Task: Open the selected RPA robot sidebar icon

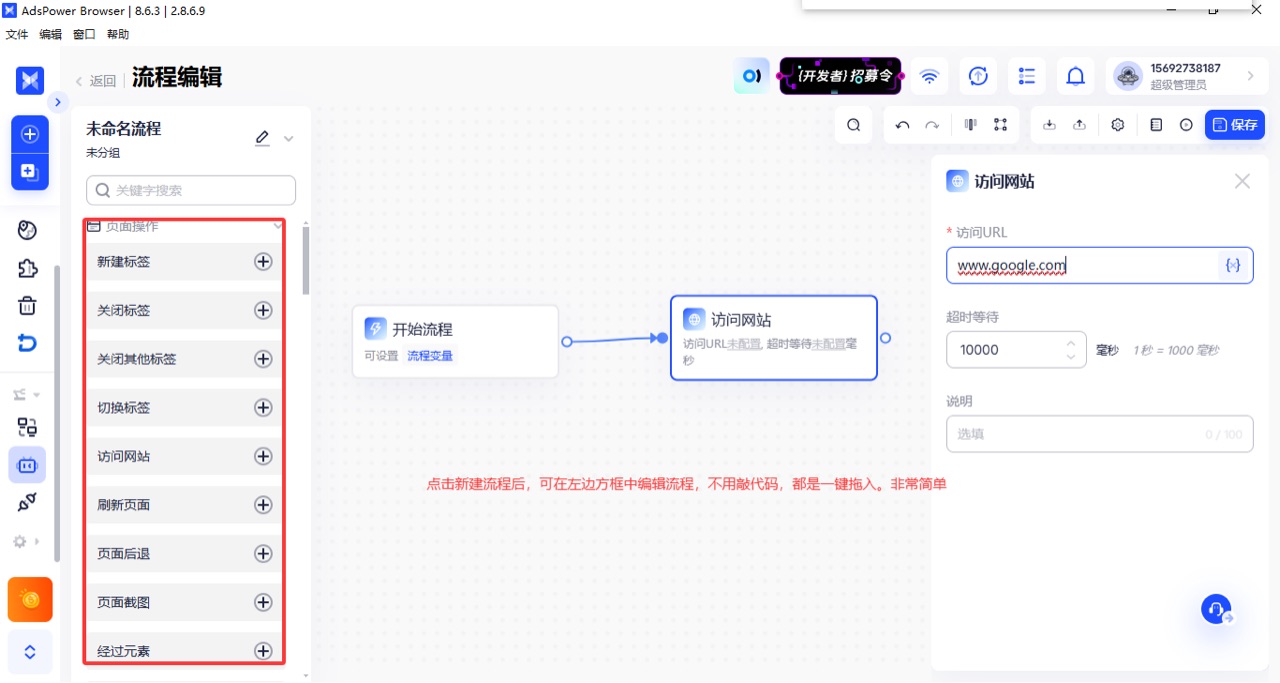Action: [27, 465]
